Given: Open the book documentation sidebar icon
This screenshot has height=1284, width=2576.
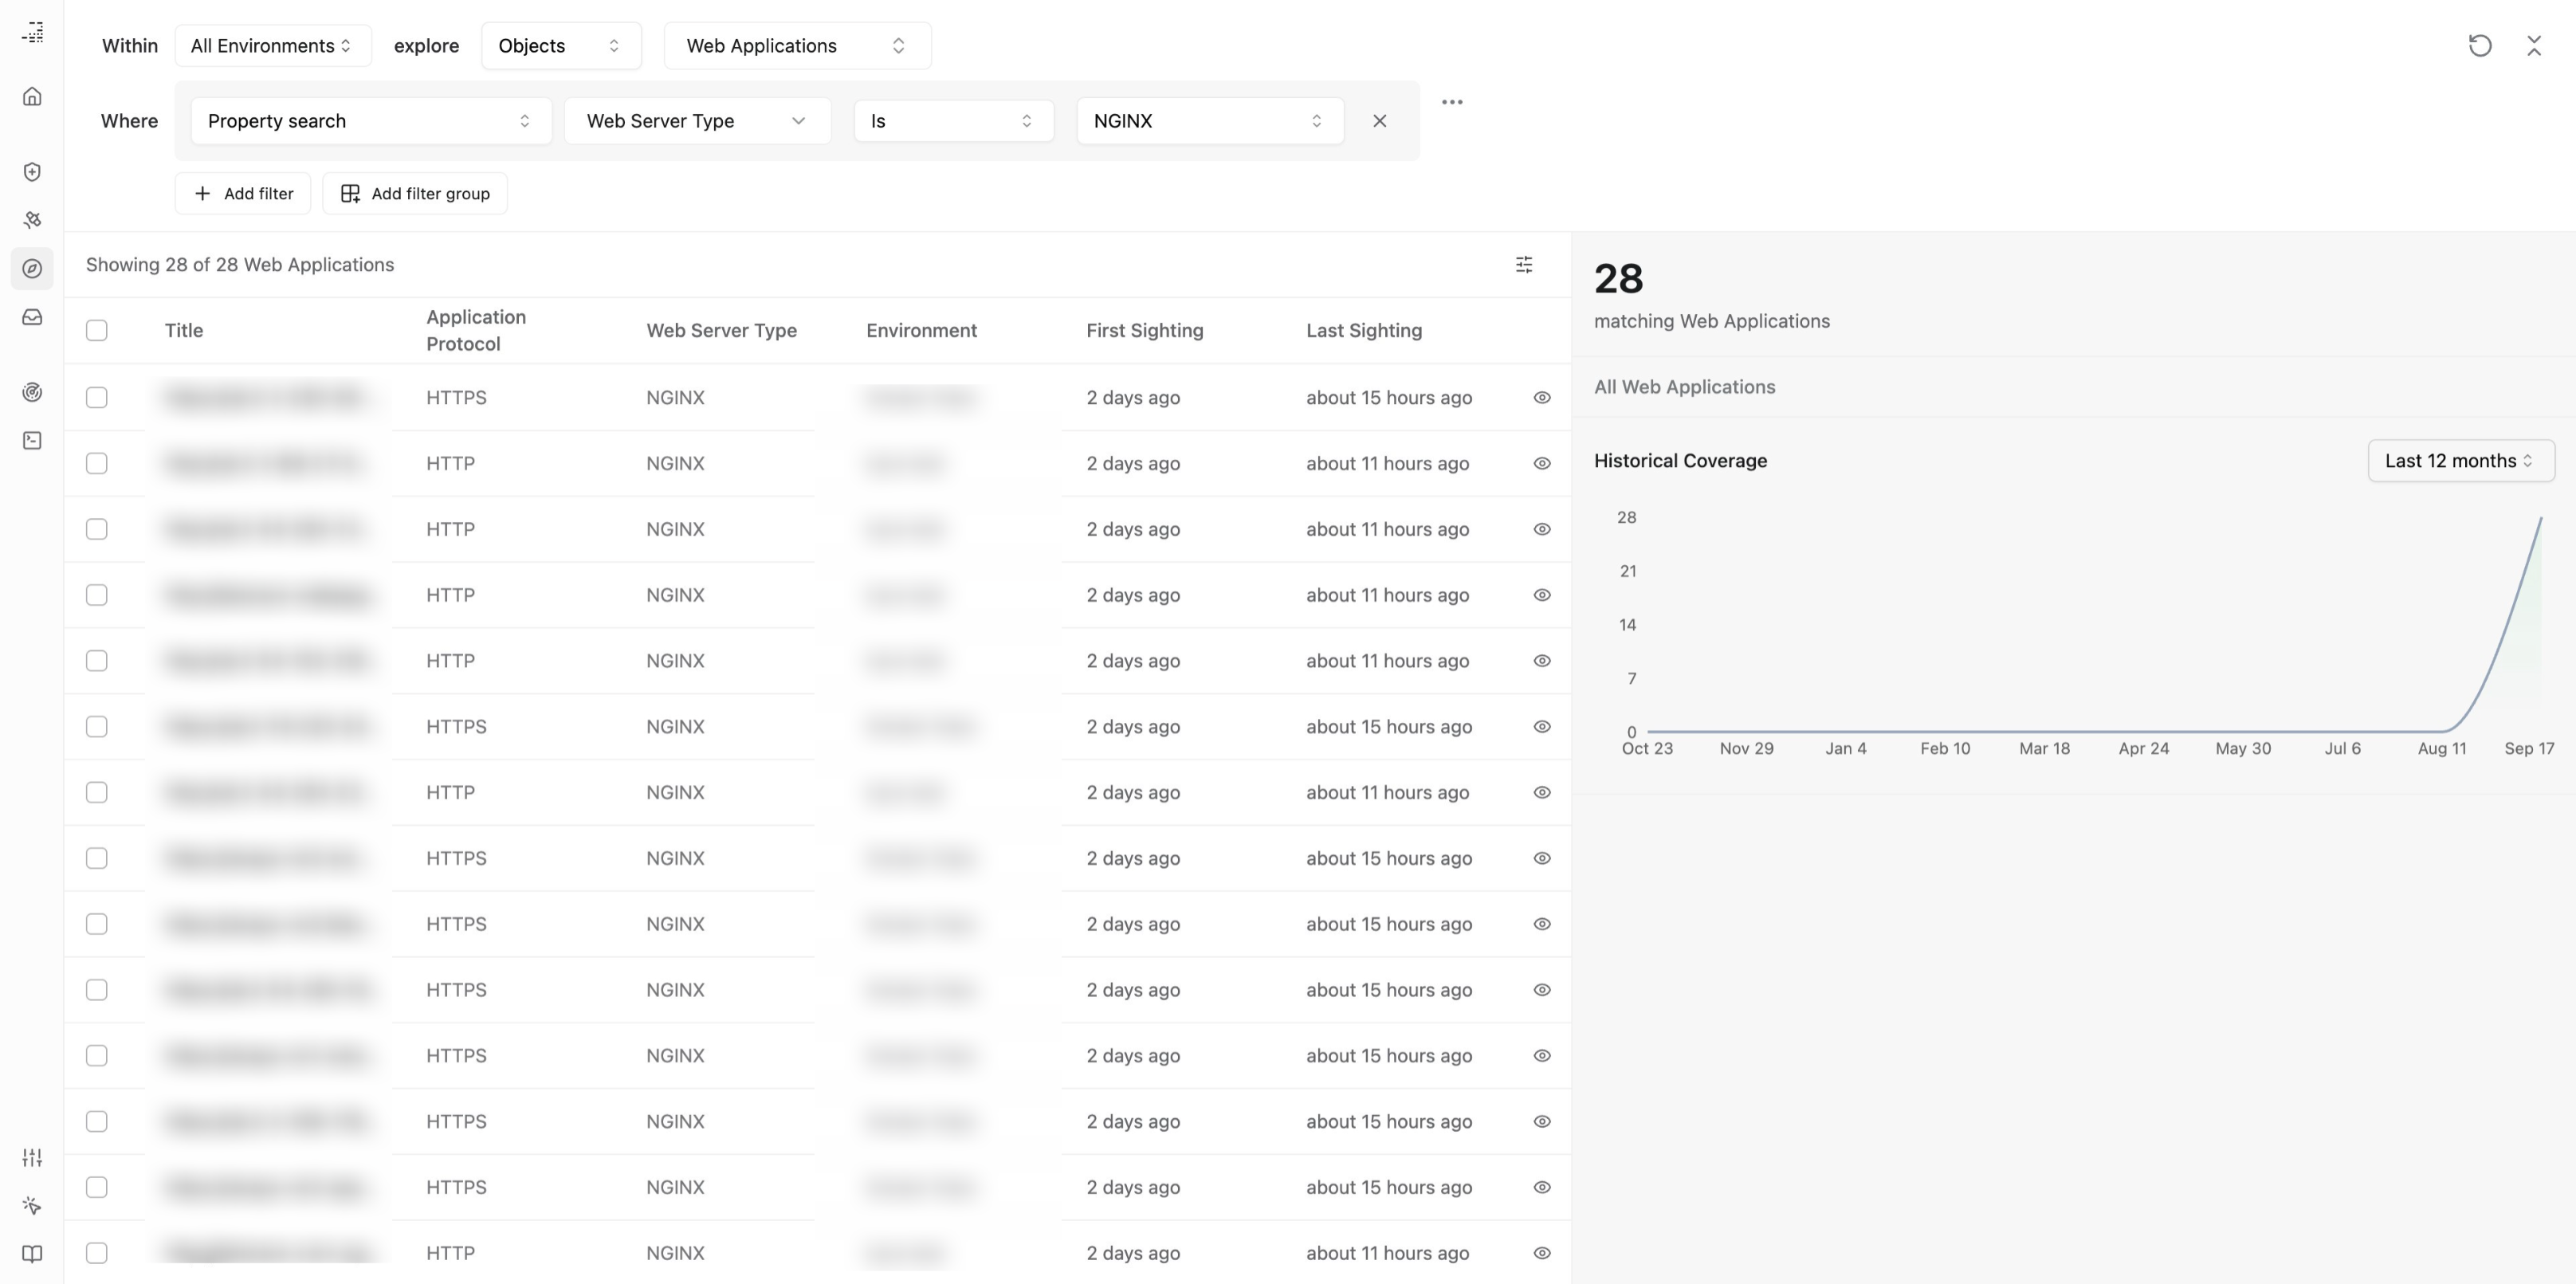Looking at the screenshot, I should point(32,1254).
